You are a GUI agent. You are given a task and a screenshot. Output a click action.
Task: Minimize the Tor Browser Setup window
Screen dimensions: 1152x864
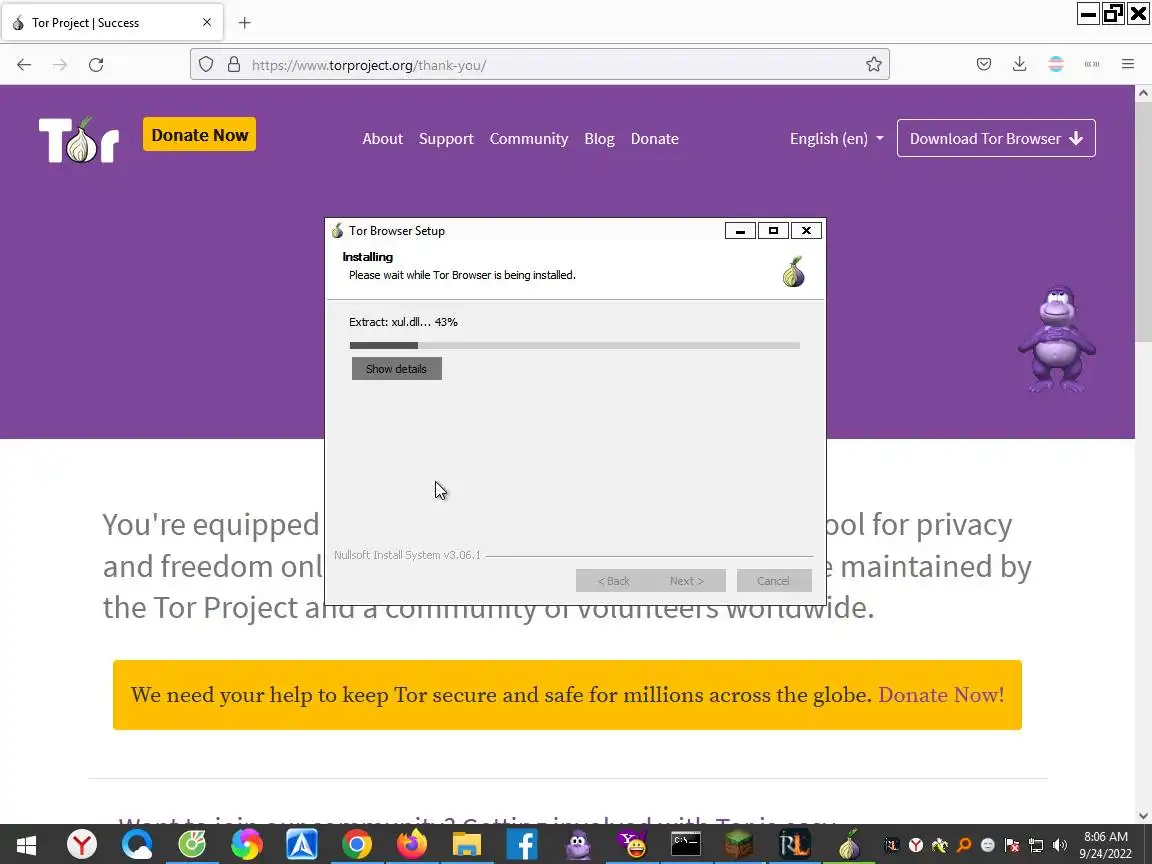pyautogui.click(x=741, y=231)
